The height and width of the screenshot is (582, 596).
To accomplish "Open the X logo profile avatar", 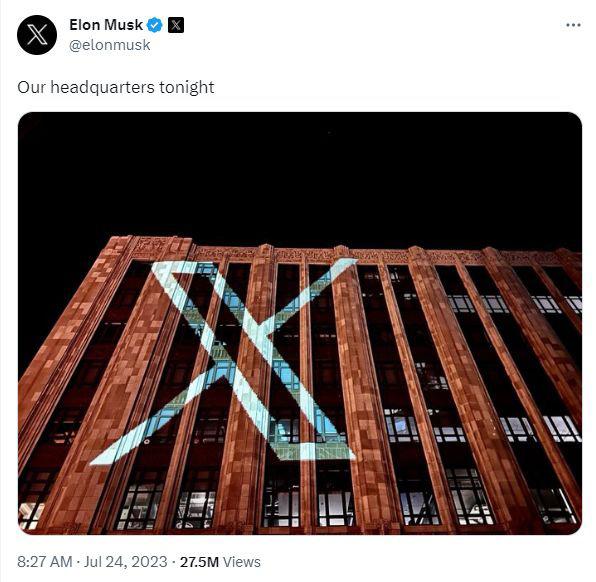I will point(37,35).
